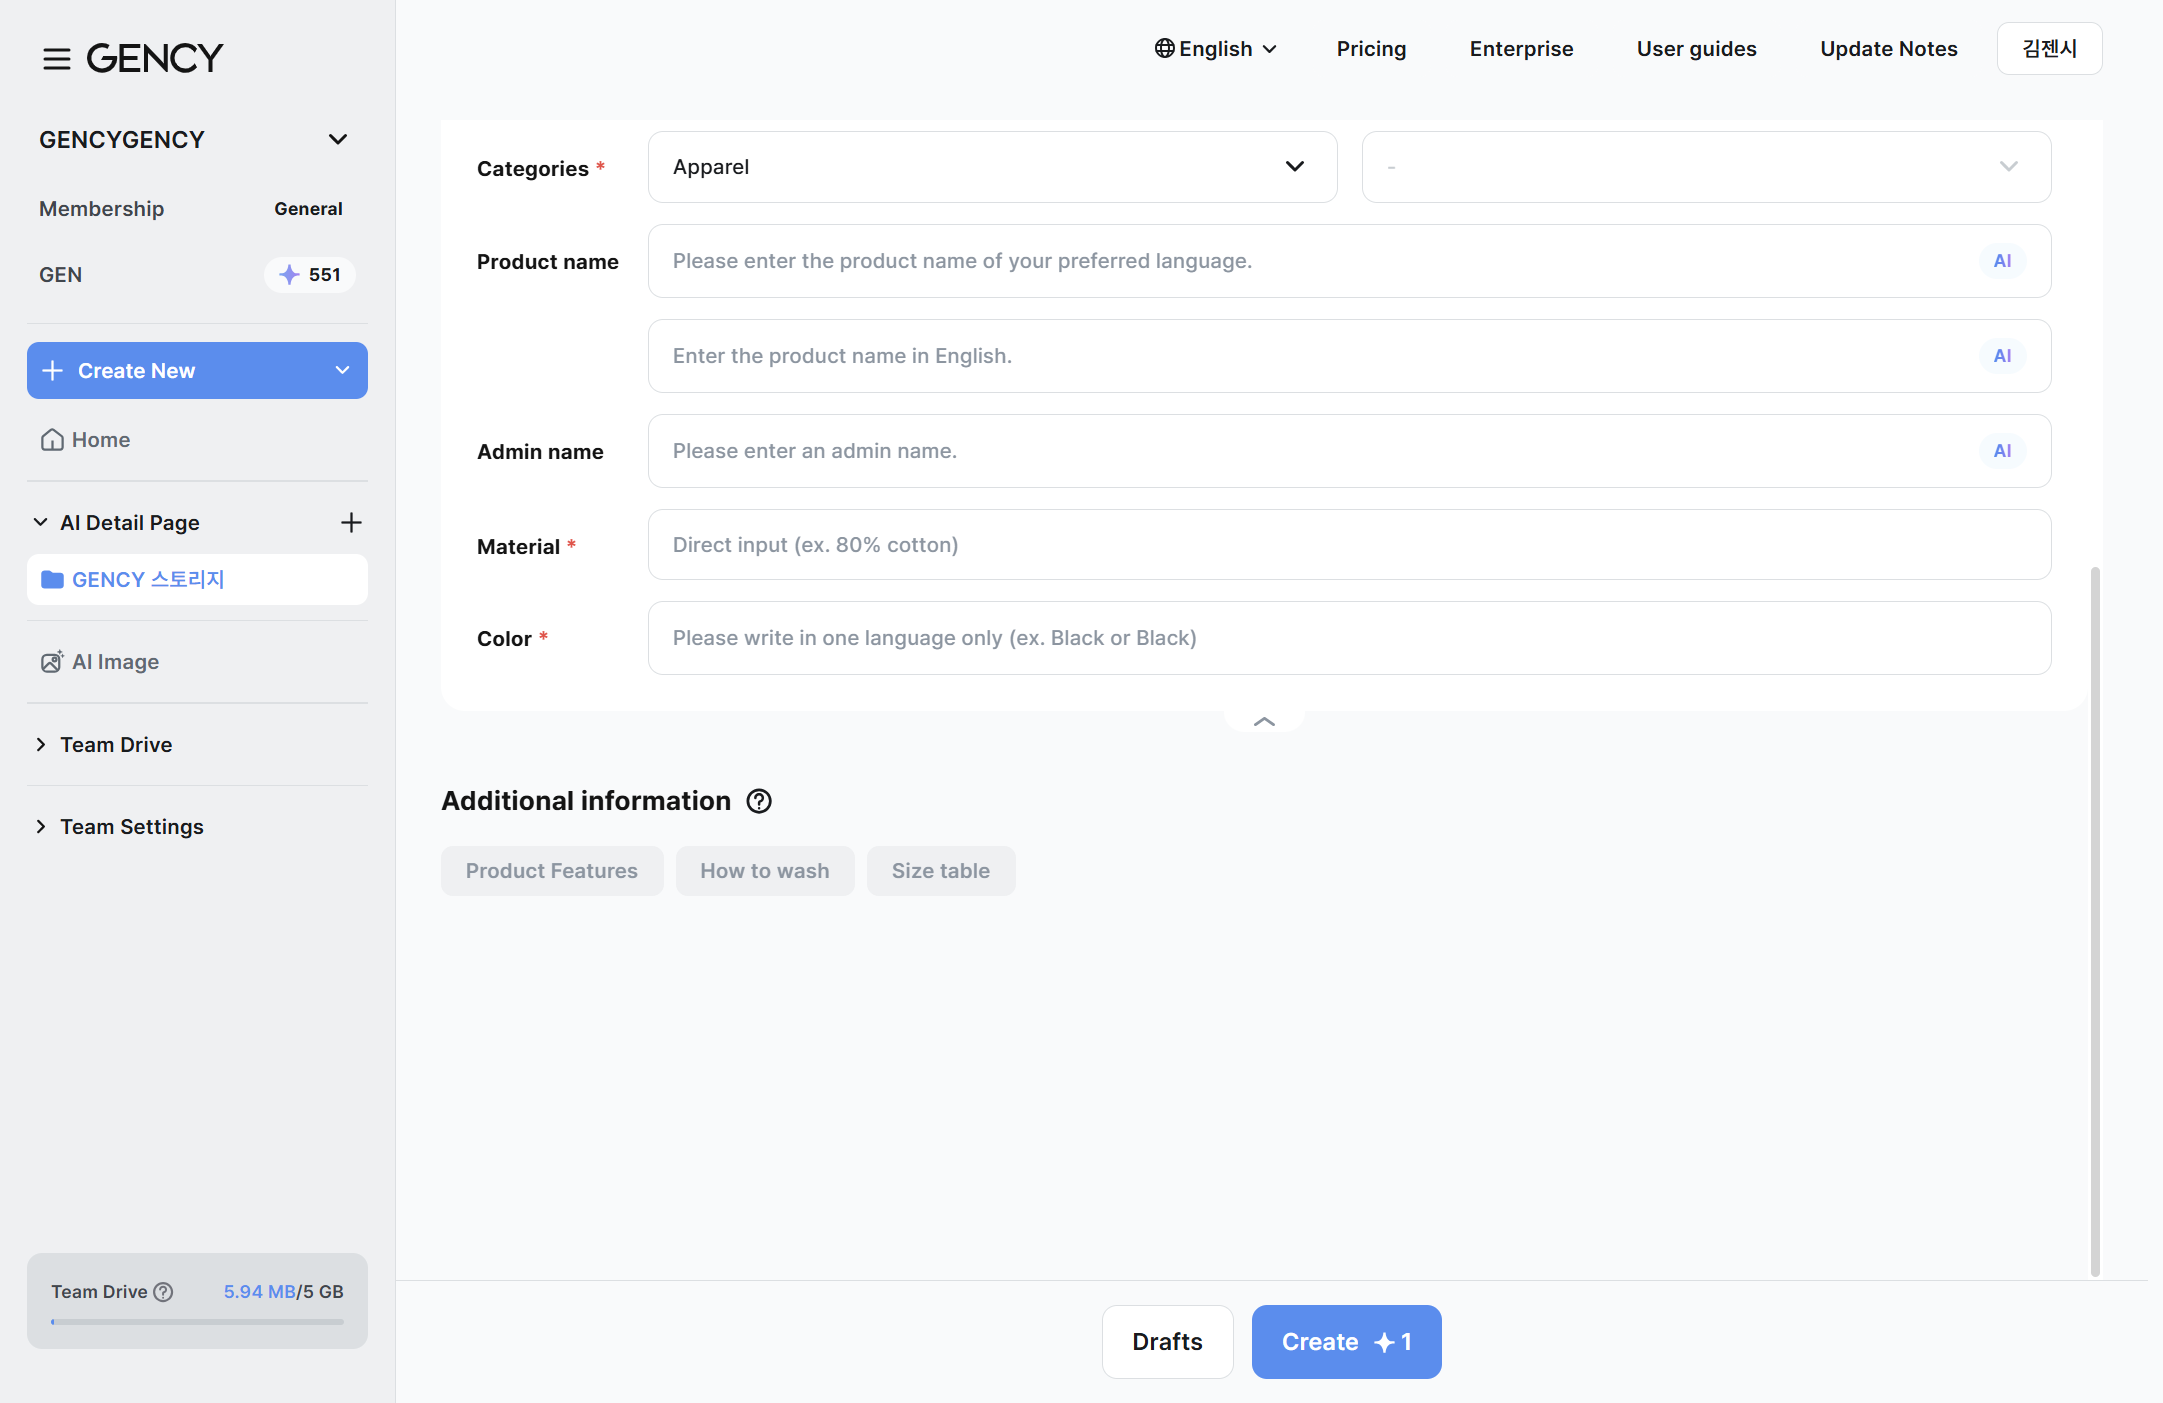The width and height of the screenshot is (2163, 1403).
Task: Open the Home page from sidebar
Action: click(86, 440)
